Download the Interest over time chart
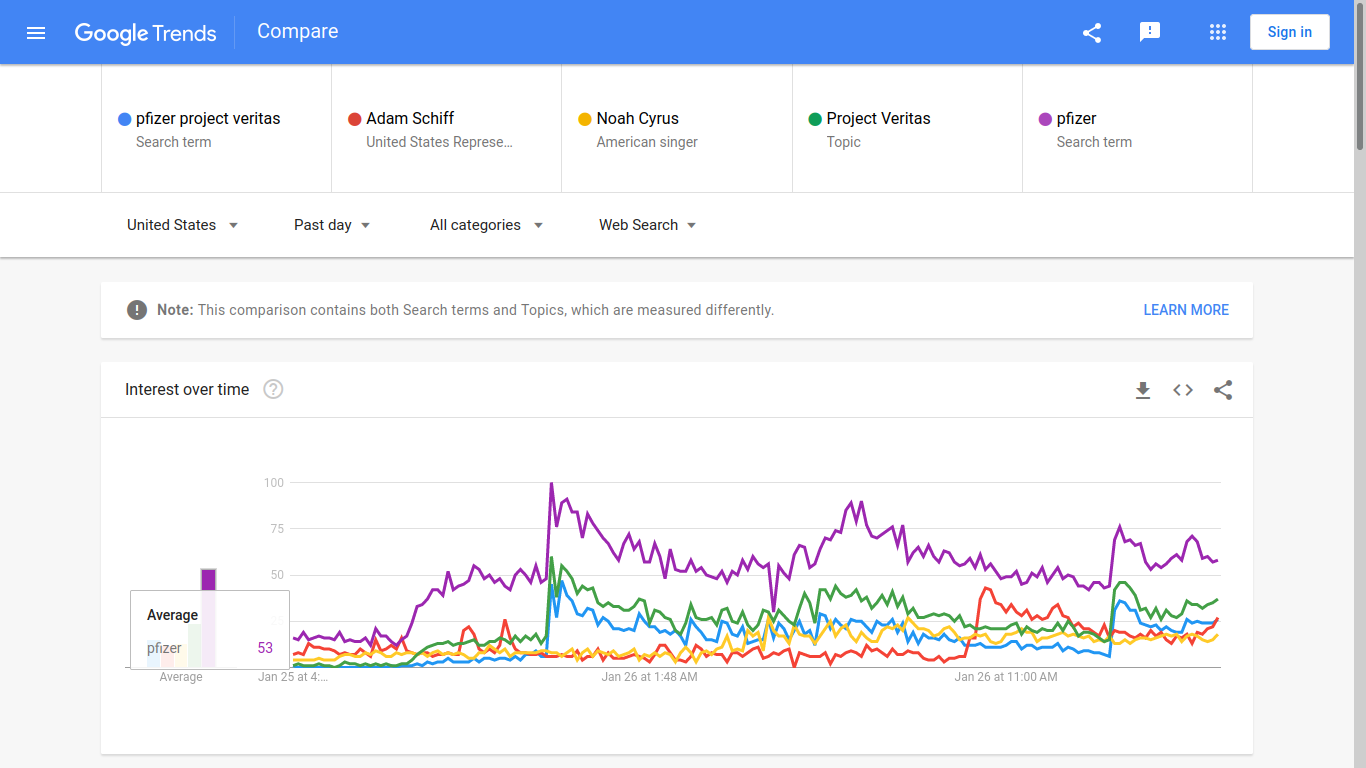The image size is (1366, 768). [x=1143, y=390]
